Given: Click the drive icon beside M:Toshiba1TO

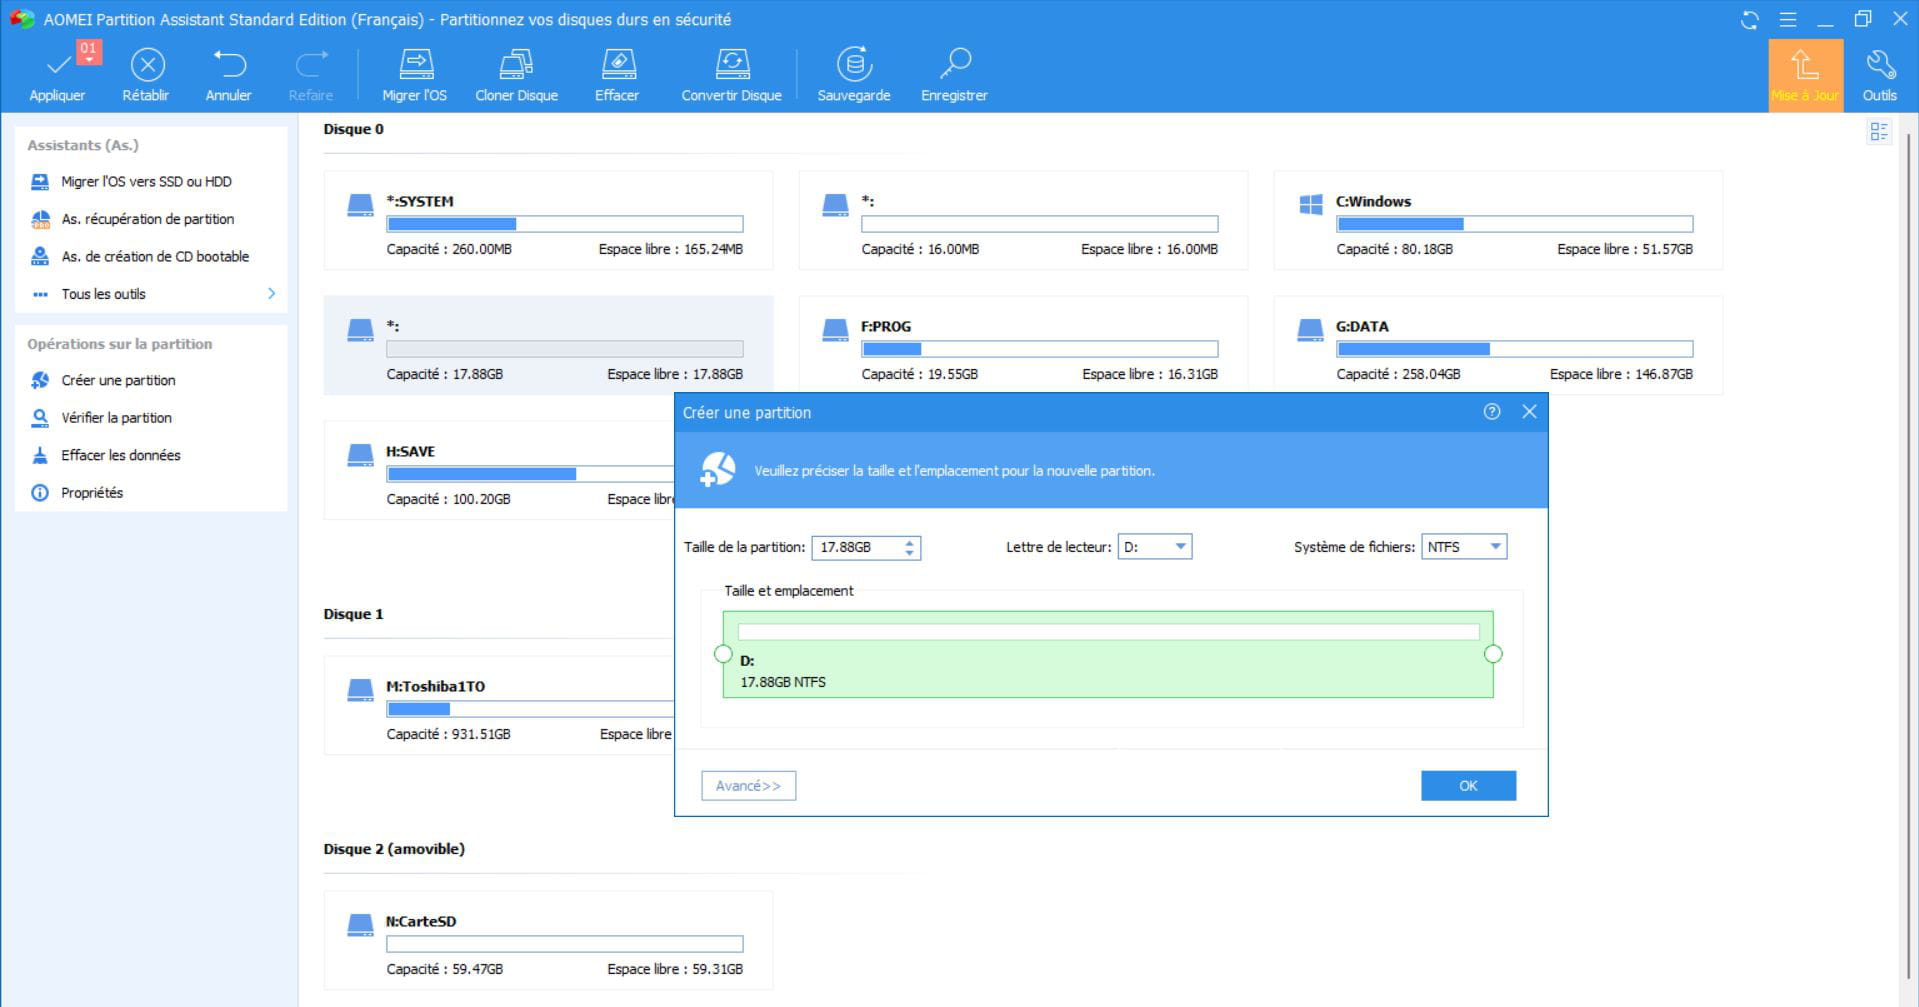Looking at the screenshot, I should coord(360,690).
